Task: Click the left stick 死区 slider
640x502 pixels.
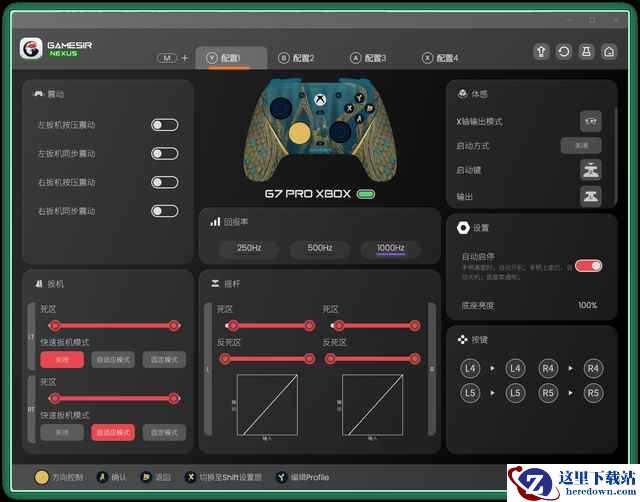Action: 270,326
